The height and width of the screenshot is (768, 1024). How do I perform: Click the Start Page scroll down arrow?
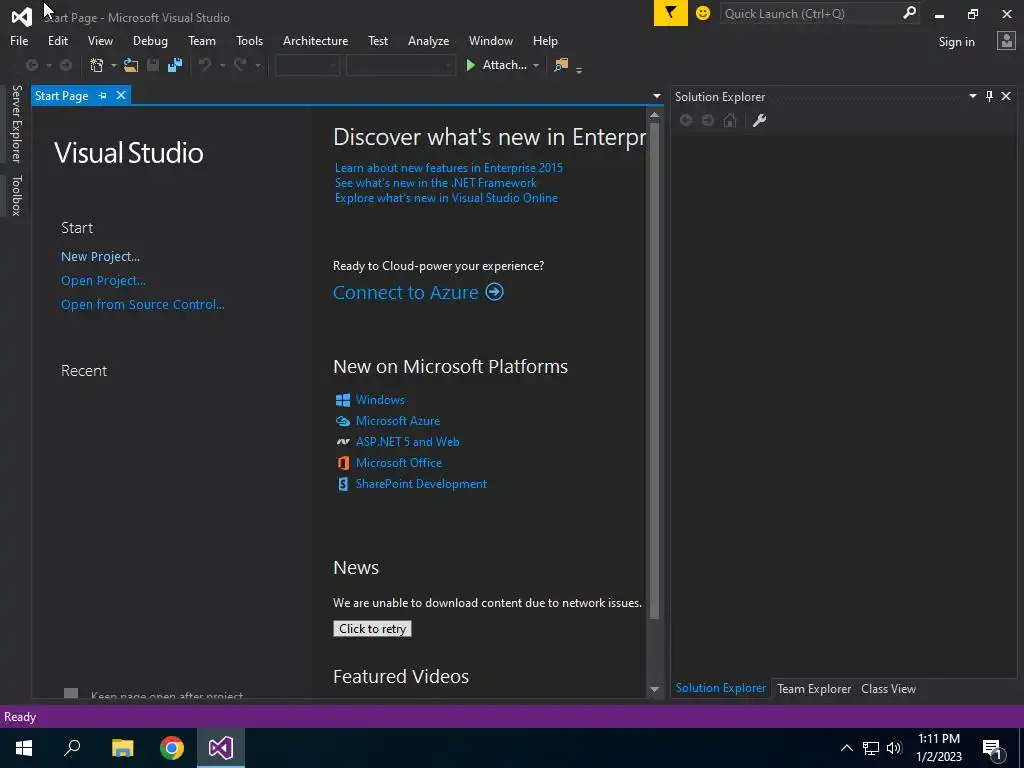point(654,689)
